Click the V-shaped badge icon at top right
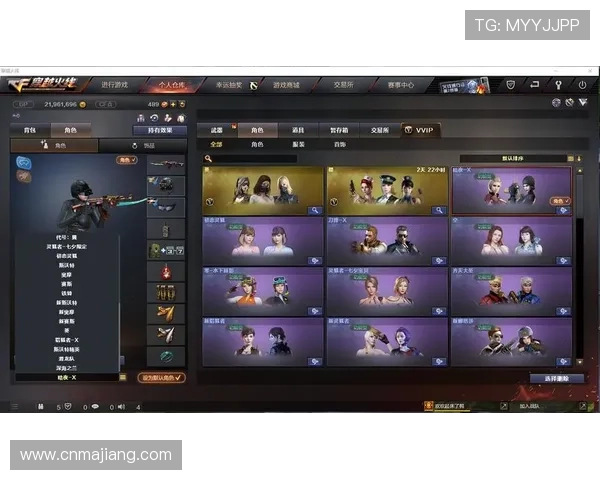Viewport: 600px width, 480px height. click(583, 102)
